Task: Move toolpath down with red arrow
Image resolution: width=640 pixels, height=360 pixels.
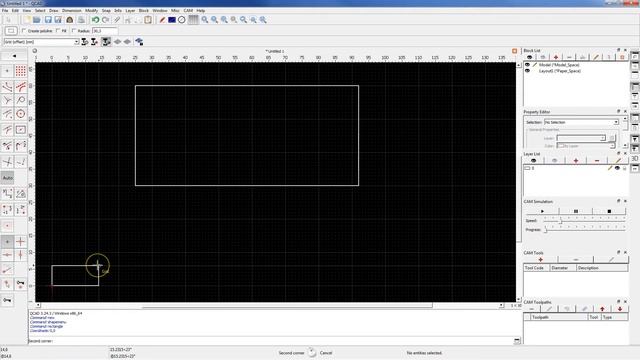Action: pyautogui.click(x=620, y=309)
